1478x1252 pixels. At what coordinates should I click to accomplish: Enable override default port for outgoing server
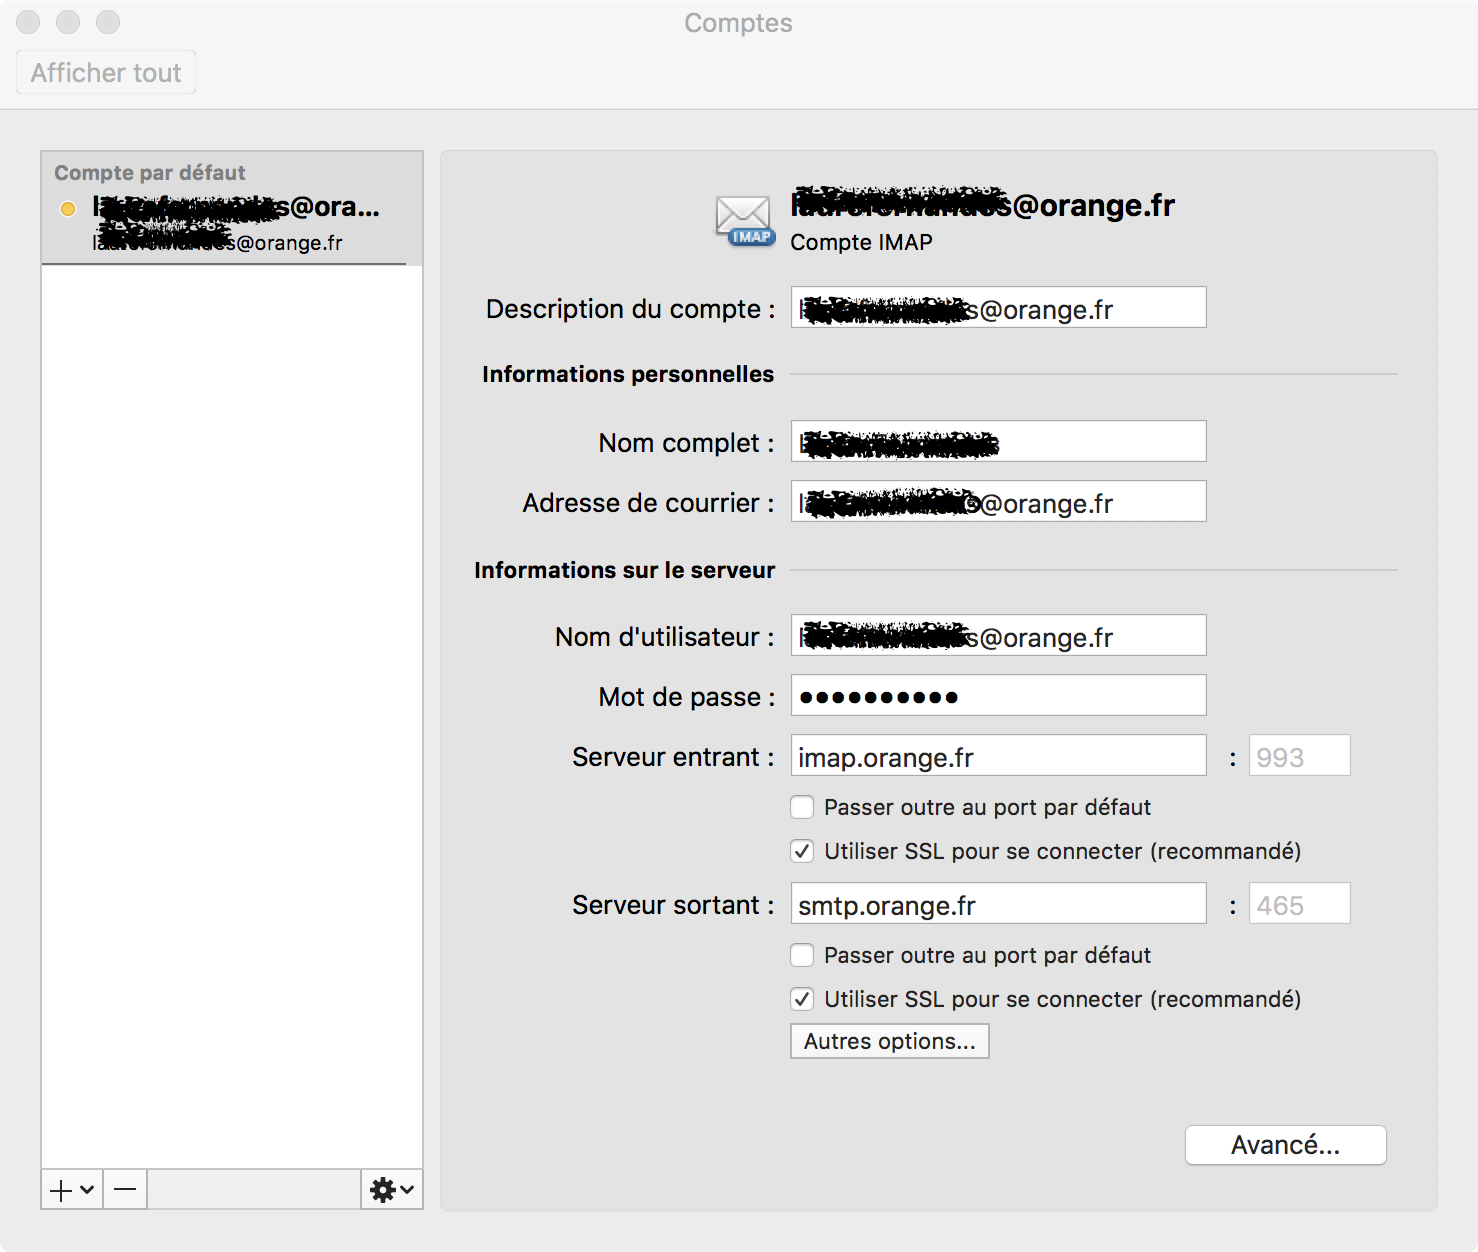click(802, 955)
